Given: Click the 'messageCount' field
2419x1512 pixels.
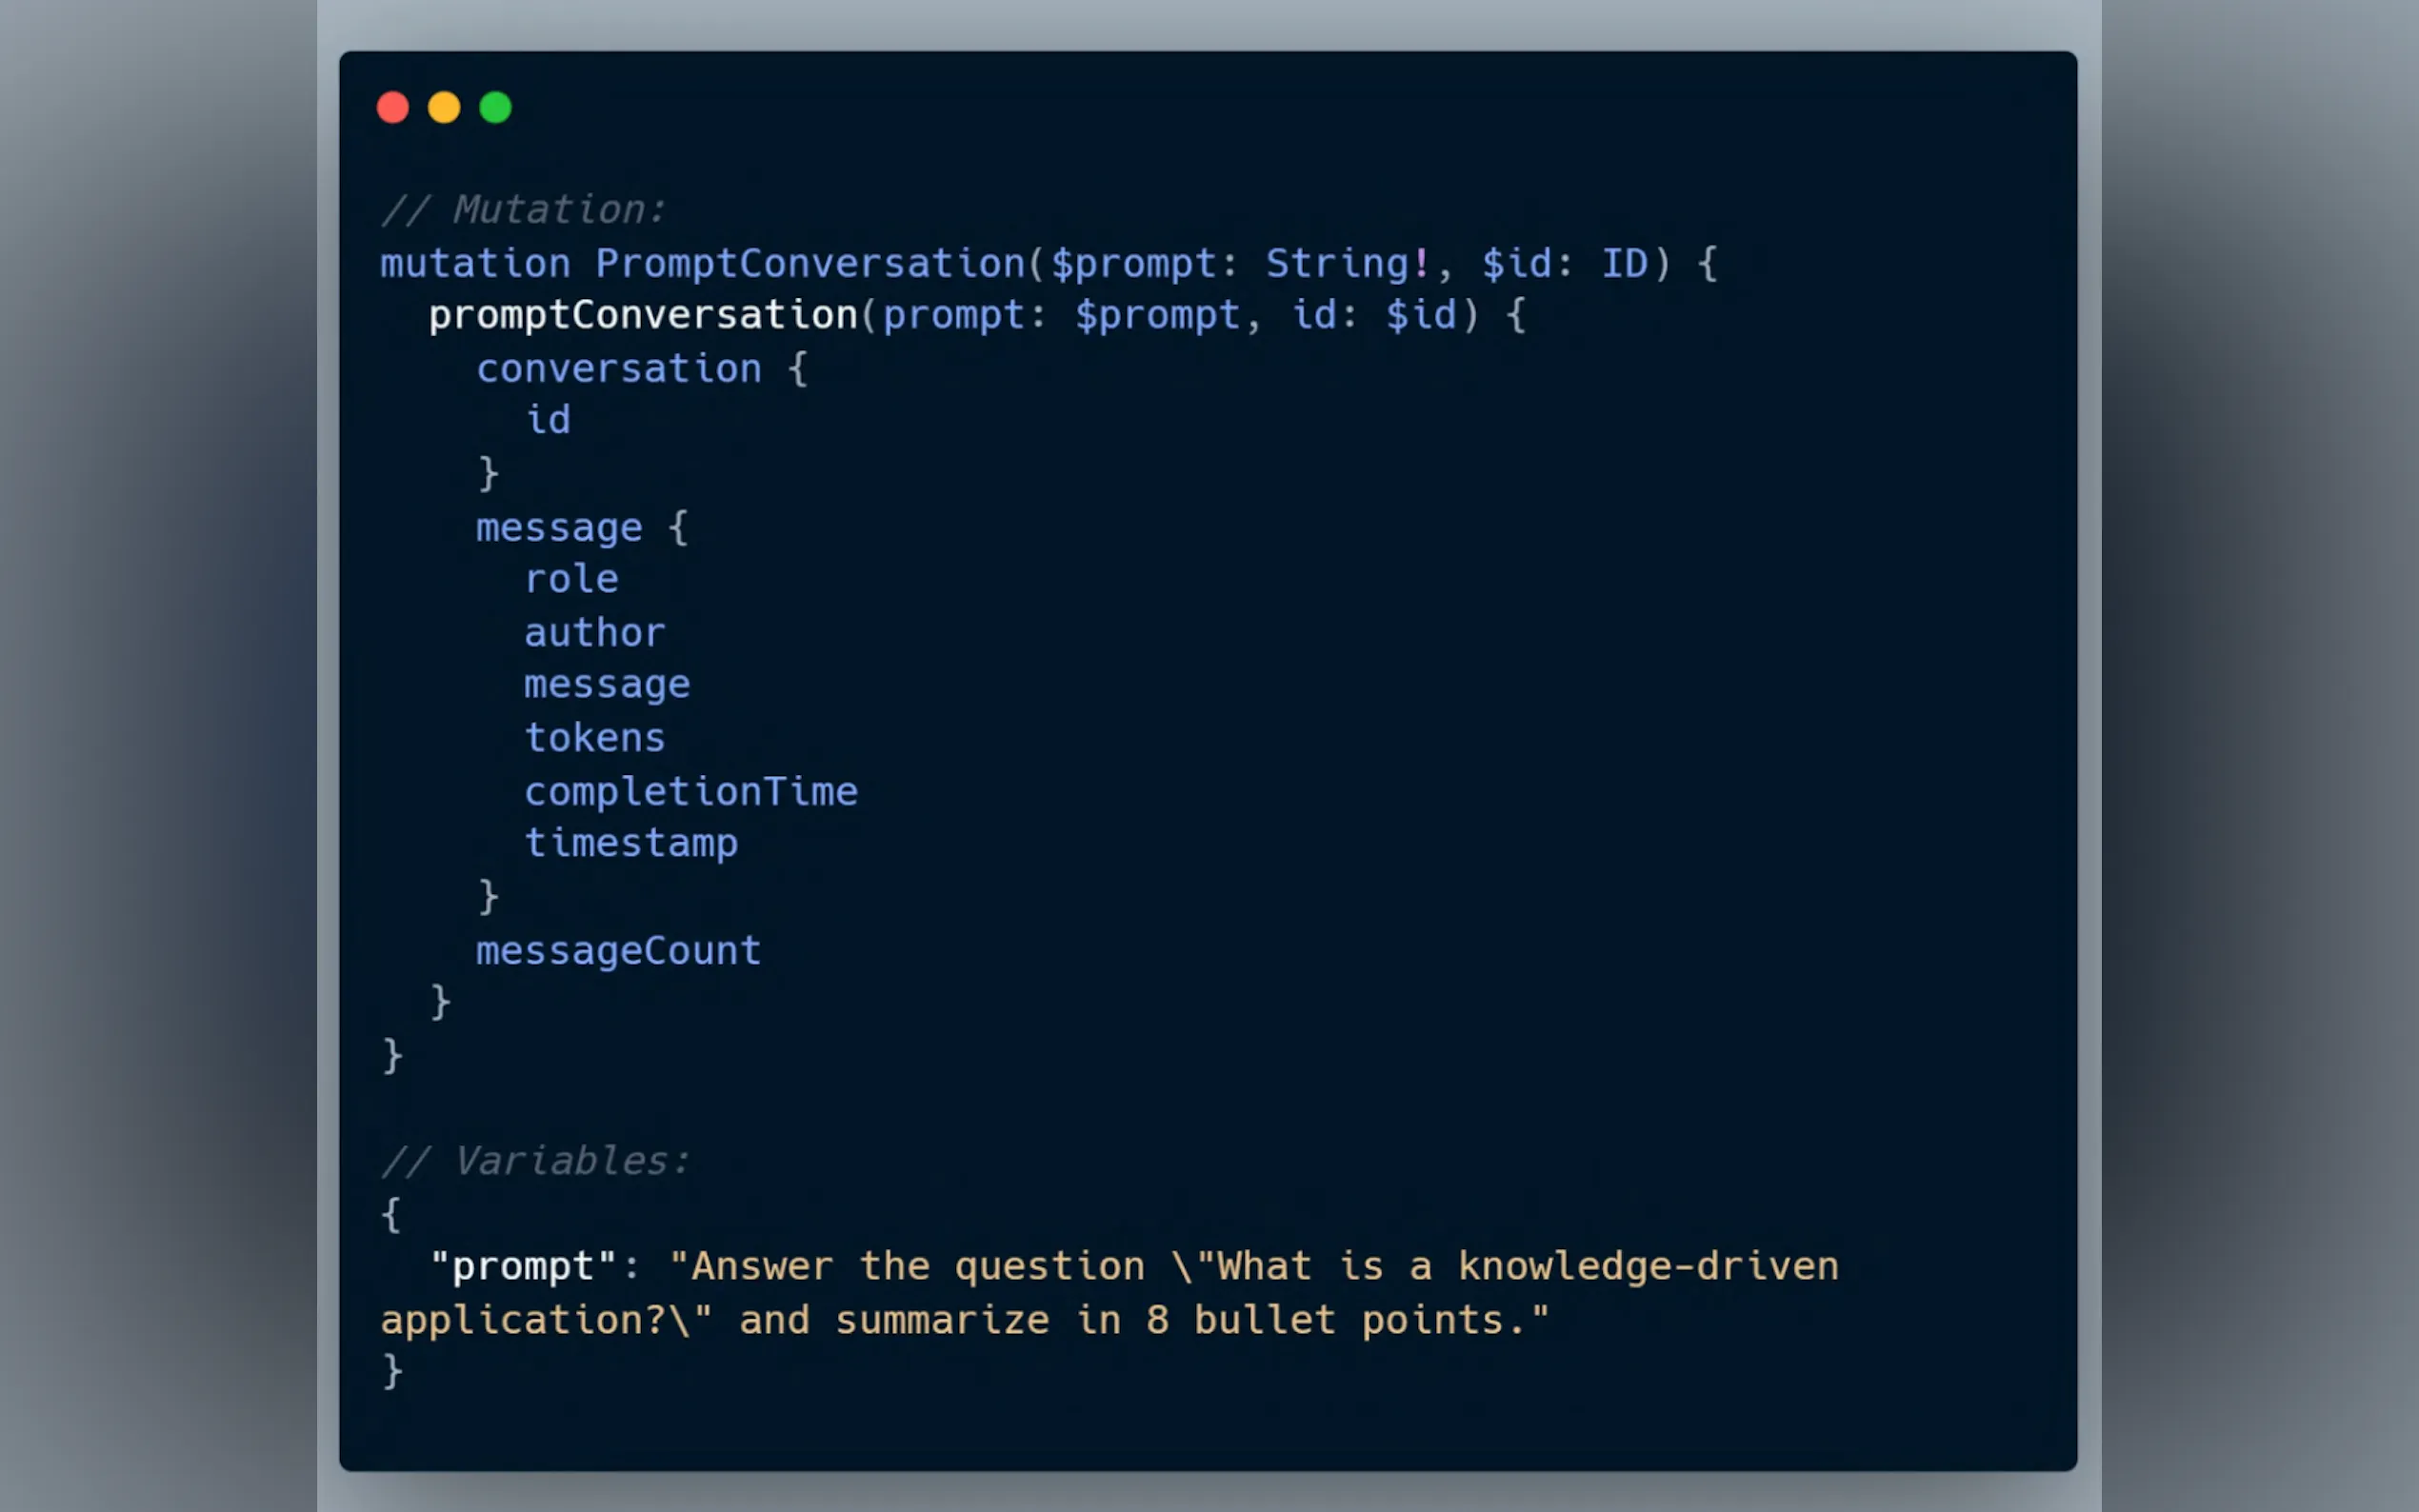Looking at the screenshot, I should 618,951.
